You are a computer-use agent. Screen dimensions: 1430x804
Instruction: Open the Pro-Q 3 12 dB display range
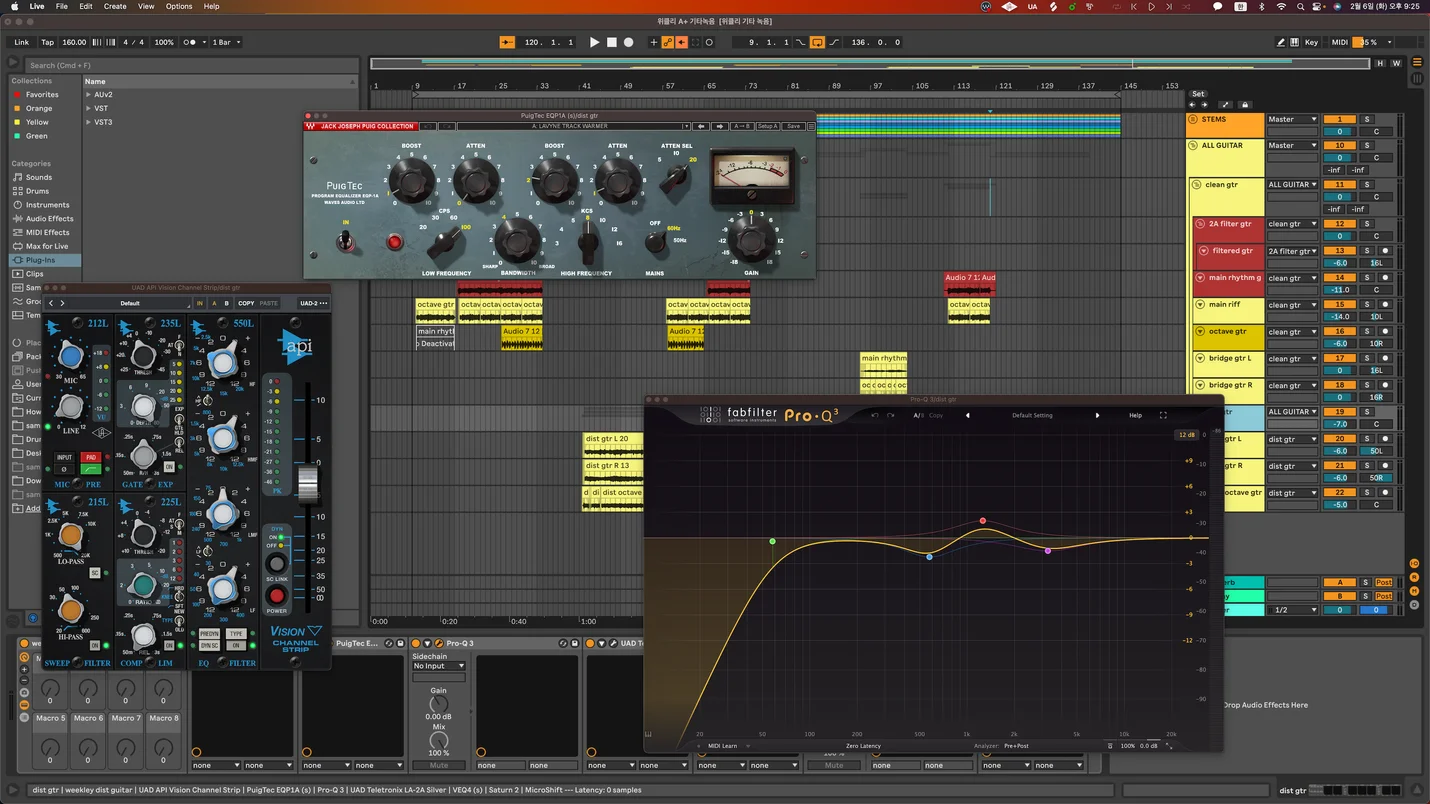pyautogui.click(x=1186, y=435)
